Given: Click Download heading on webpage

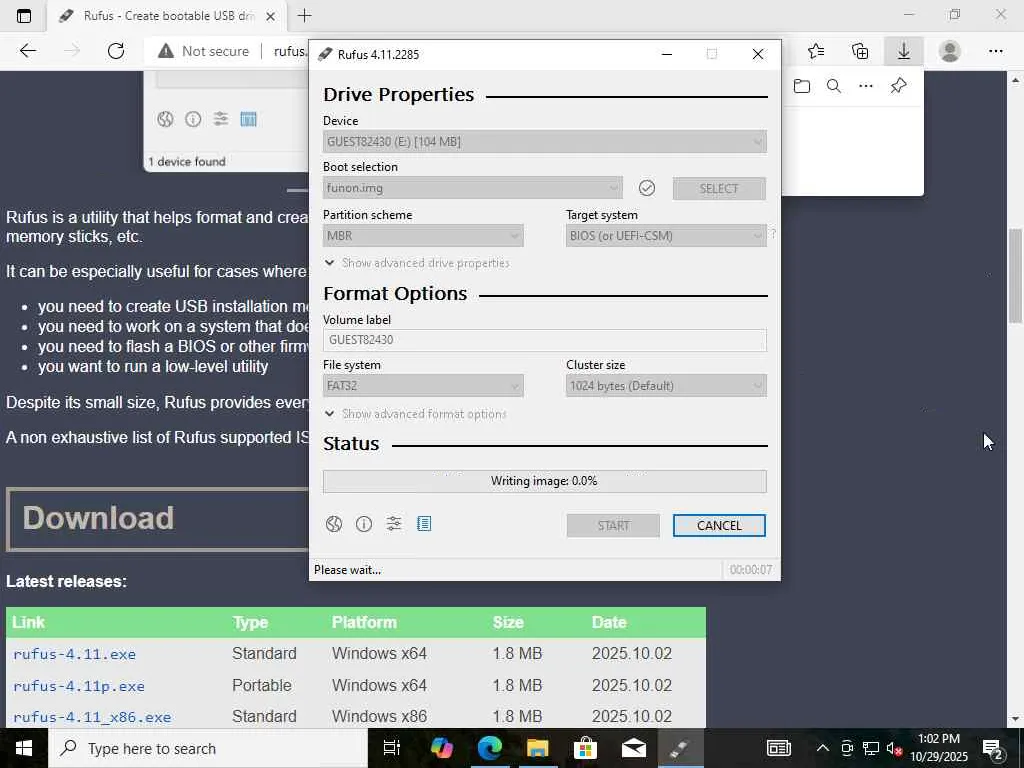Looking at the screenshot, I should coord(99,518).
